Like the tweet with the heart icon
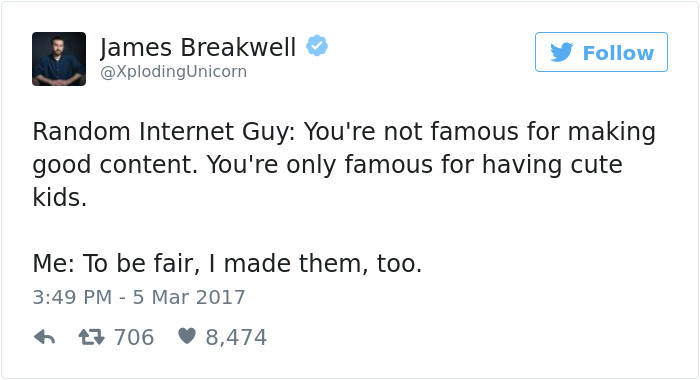This screenshot has height=380, width=700. coord(187,336)
